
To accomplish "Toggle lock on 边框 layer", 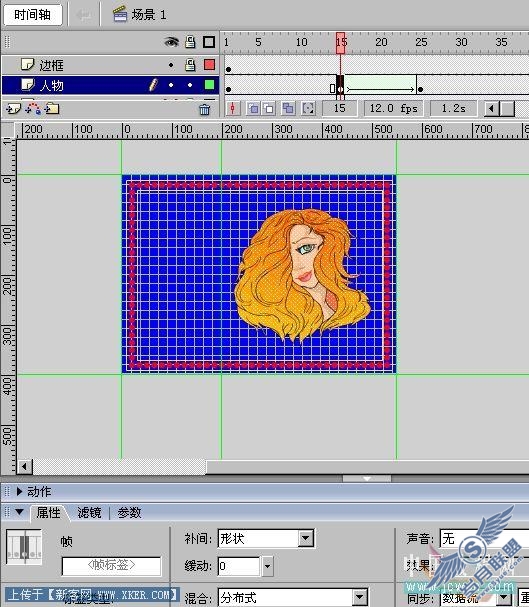I will coord(190,65).
